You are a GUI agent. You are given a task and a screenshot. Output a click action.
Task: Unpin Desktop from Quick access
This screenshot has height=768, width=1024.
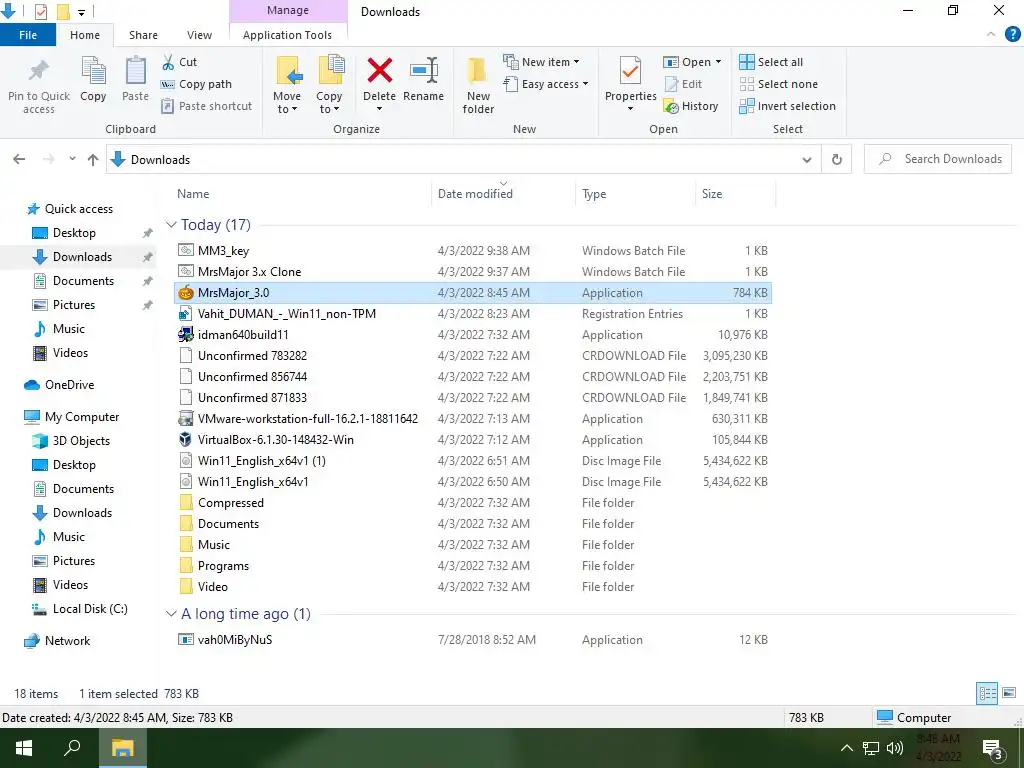pos(148,233)
